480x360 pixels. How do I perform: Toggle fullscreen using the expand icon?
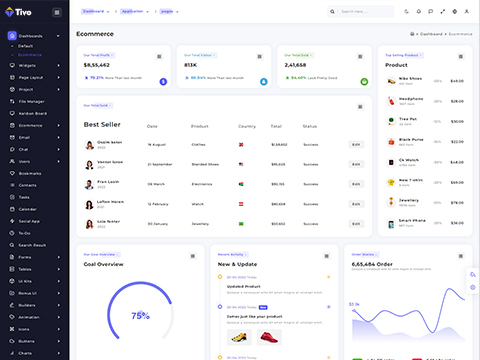click(x=443, y=12)
